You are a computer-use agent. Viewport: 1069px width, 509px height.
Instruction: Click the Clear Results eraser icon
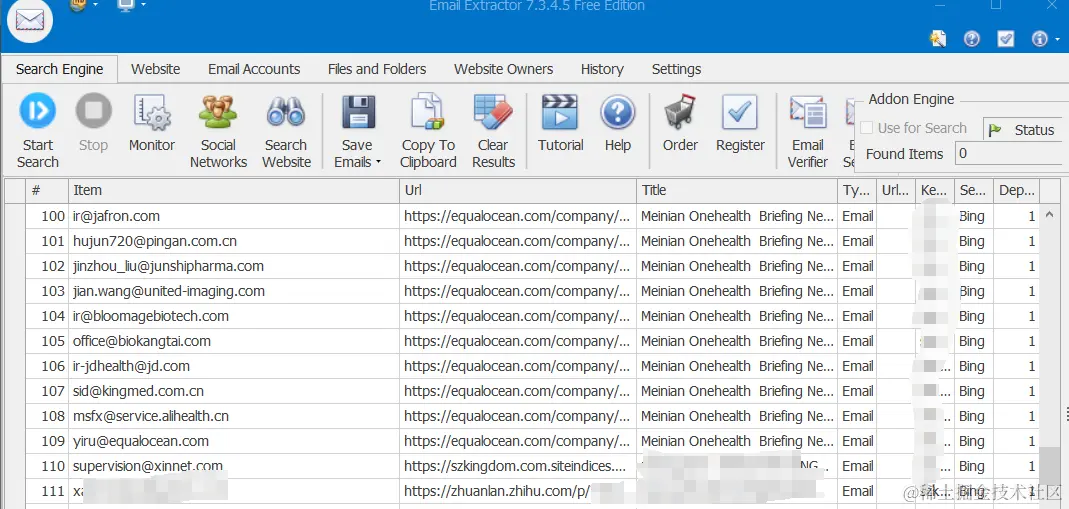click(x=493, y=112)
